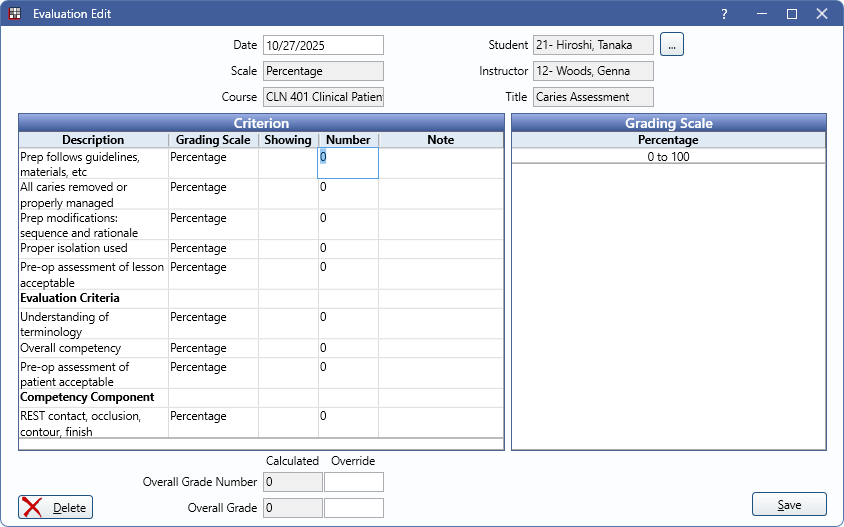844x527 pixels.
Task: Click the Number column header
Action: click(x=348, y=140)
